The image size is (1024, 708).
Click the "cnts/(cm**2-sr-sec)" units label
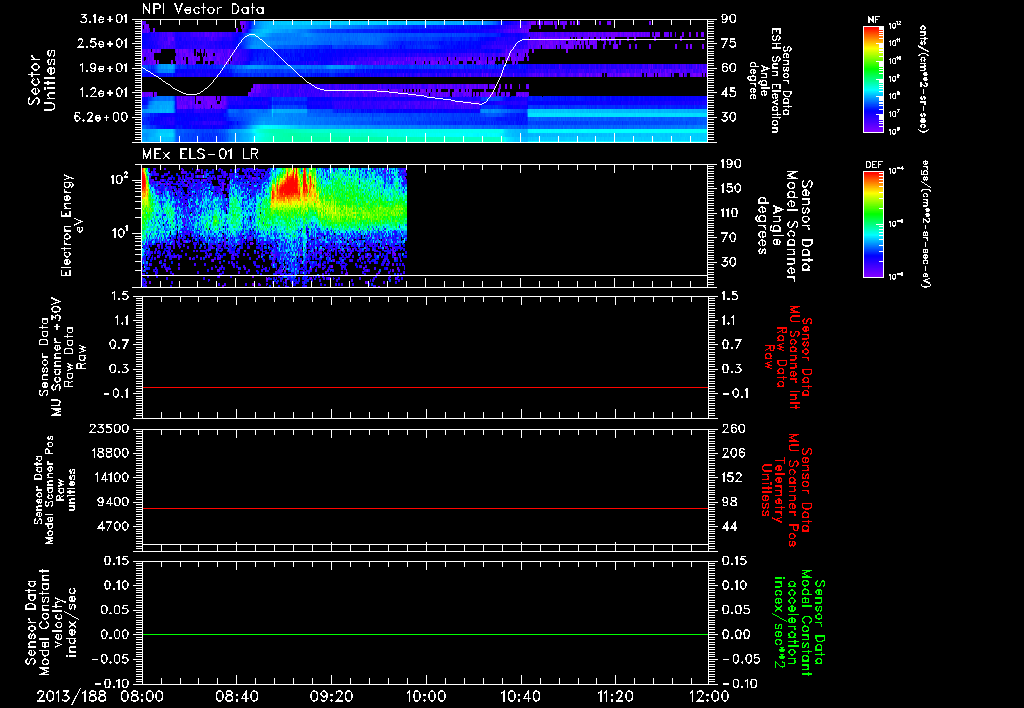click(923, 78)
